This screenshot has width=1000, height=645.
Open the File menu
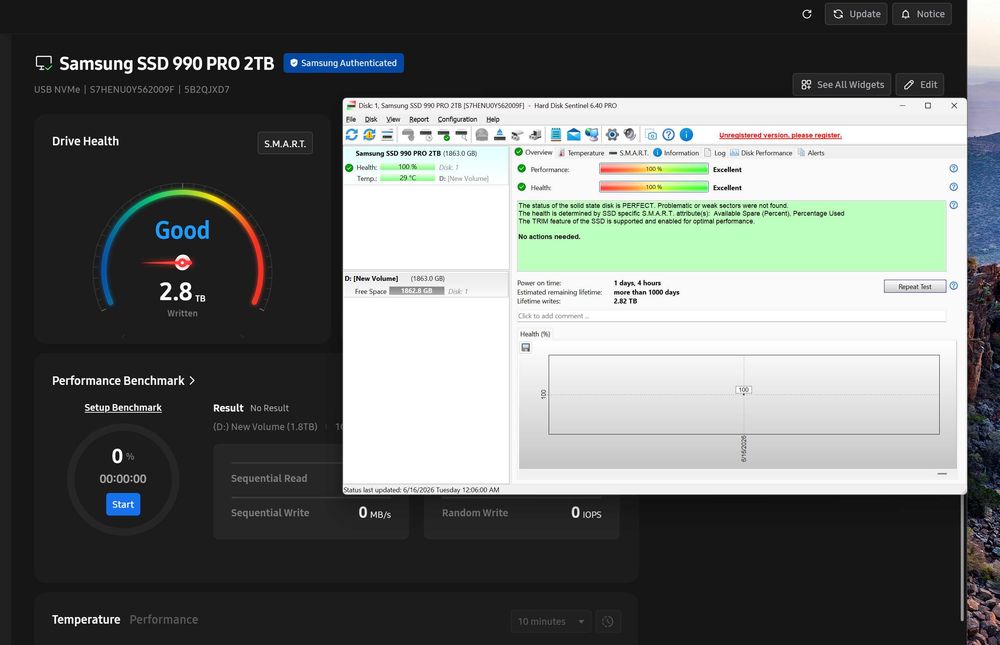(x=351, y=119)
